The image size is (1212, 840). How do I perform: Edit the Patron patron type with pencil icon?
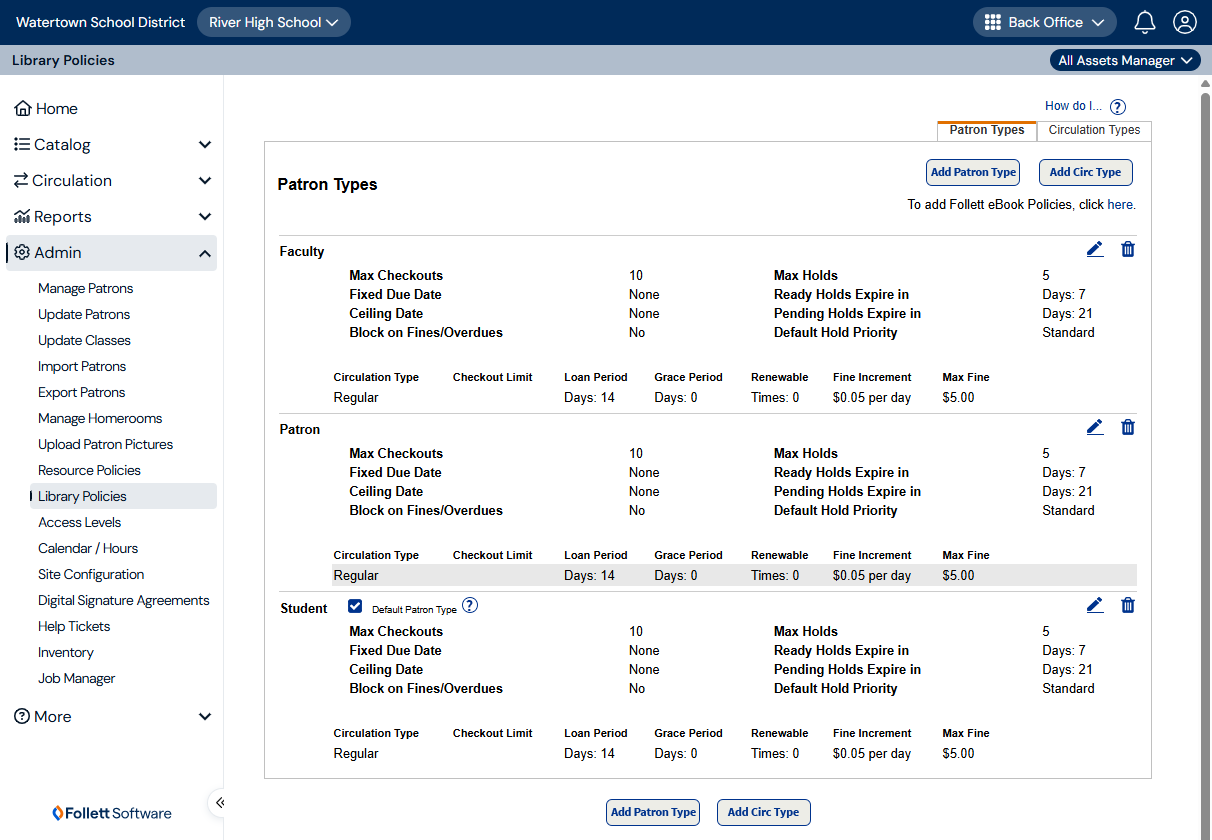(1095, 428)
